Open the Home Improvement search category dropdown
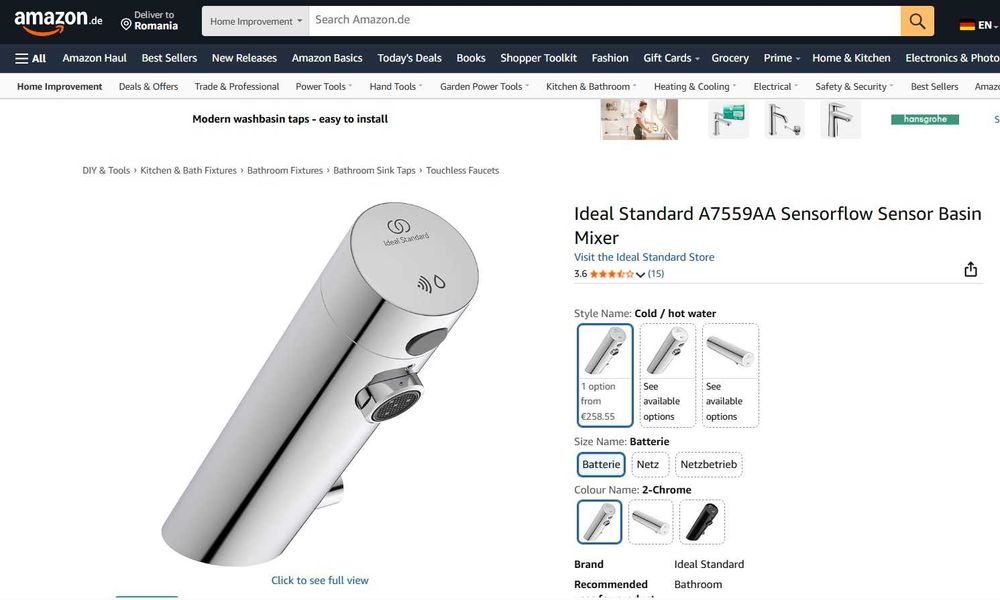 pos(256,21)
